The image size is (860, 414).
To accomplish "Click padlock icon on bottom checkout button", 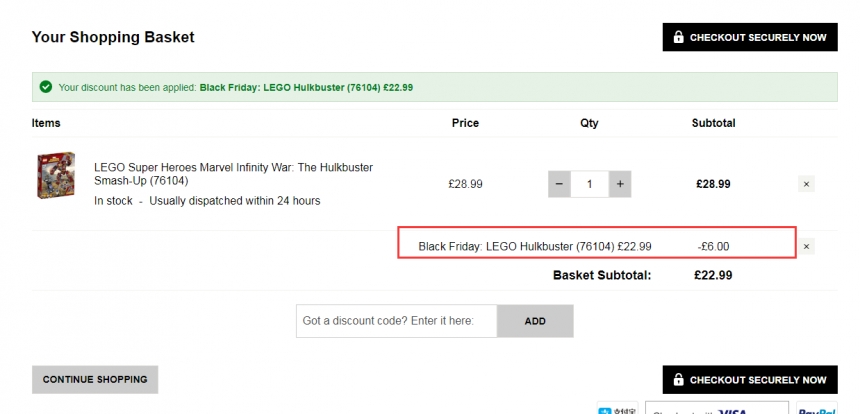I will point(678,379).
